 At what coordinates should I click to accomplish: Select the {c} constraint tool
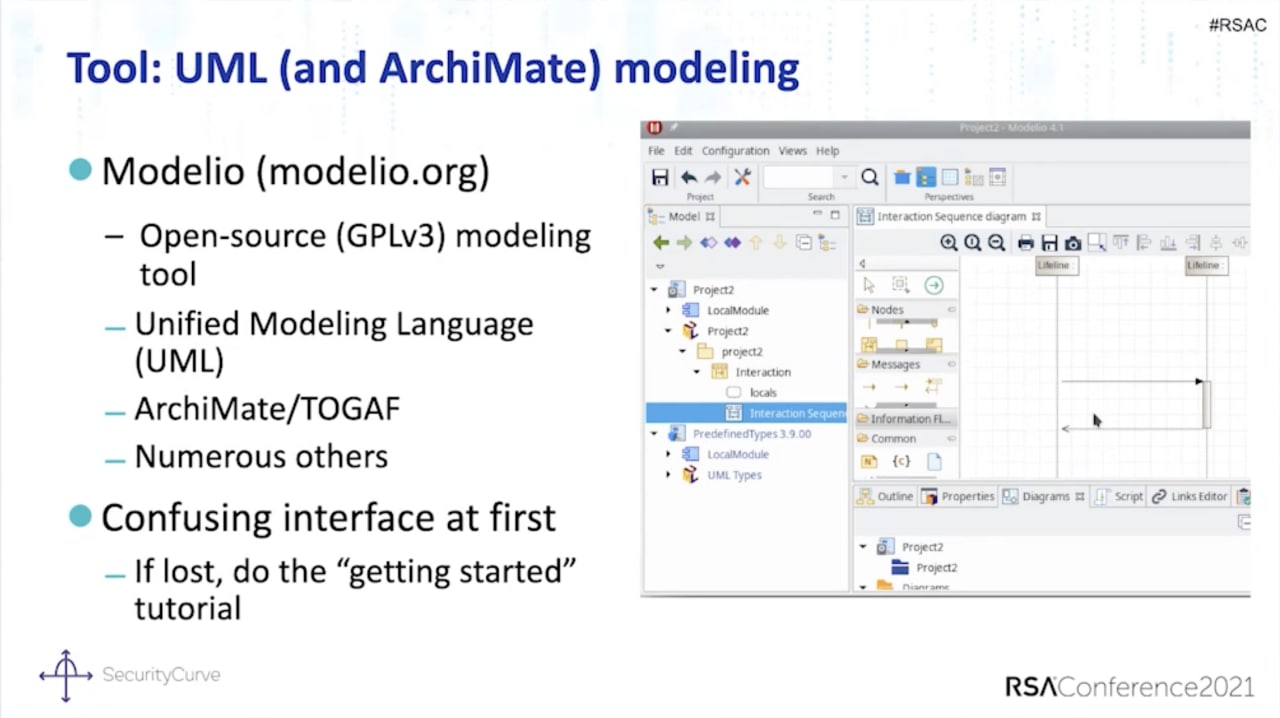(x=901, y=461)
